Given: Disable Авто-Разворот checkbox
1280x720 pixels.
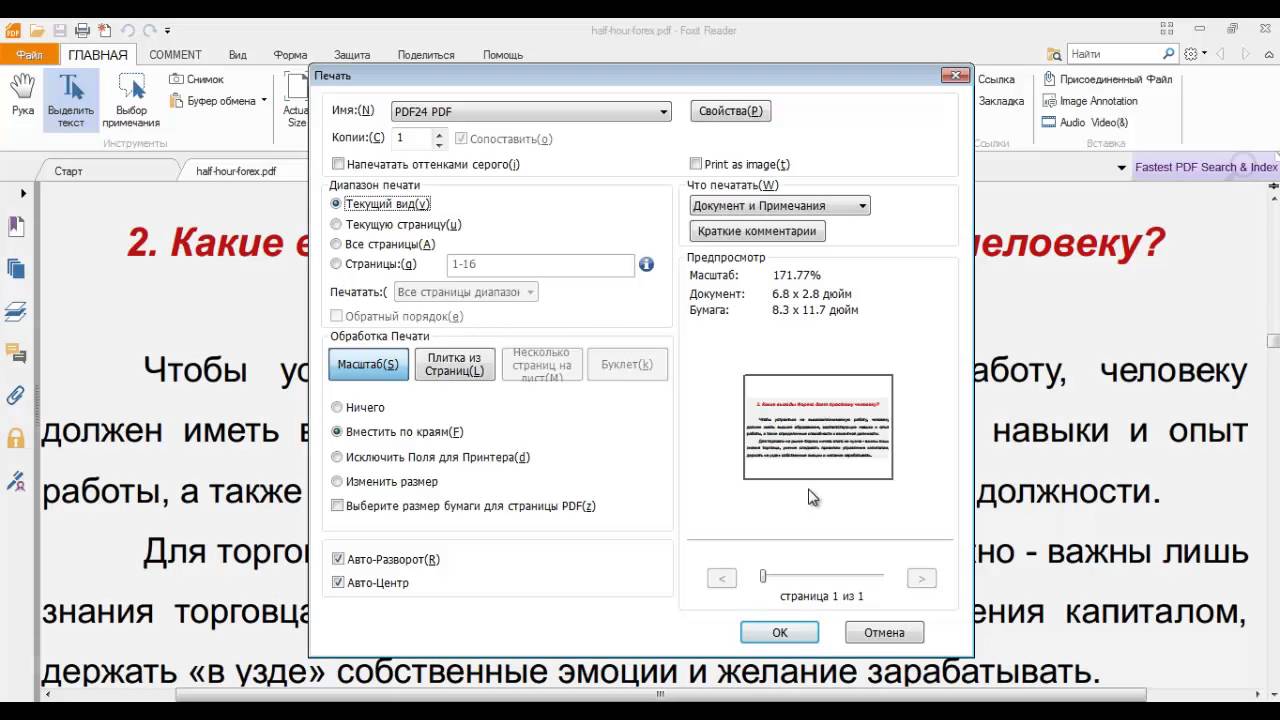Looking at the screenshot, I should pos(338,559).
